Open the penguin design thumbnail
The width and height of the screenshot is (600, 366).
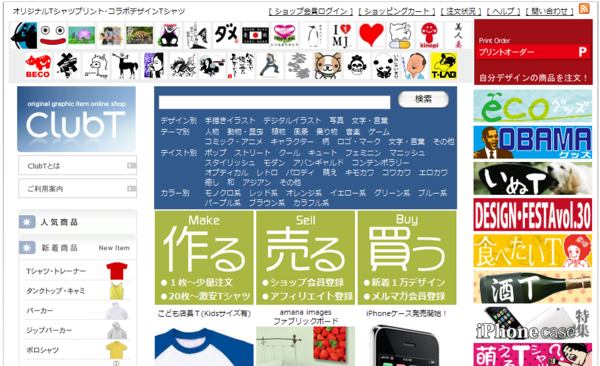tap(313, 36)
